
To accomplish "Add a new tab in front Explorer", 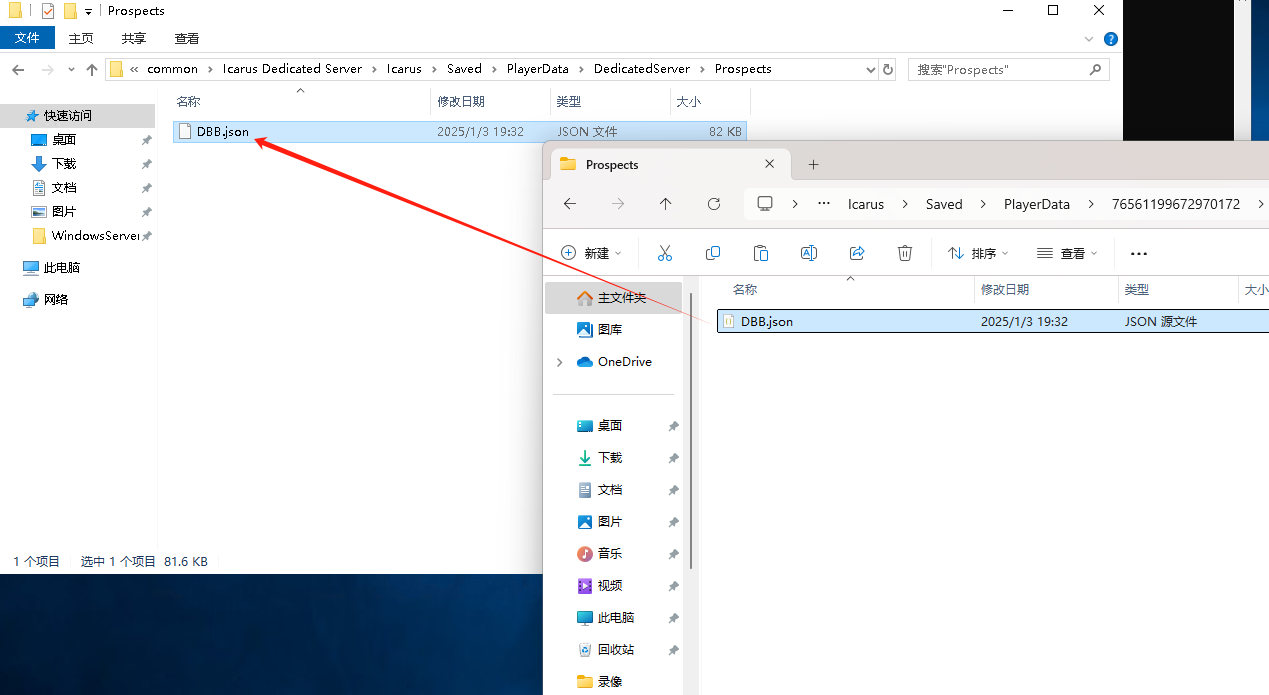I will 813,164.
